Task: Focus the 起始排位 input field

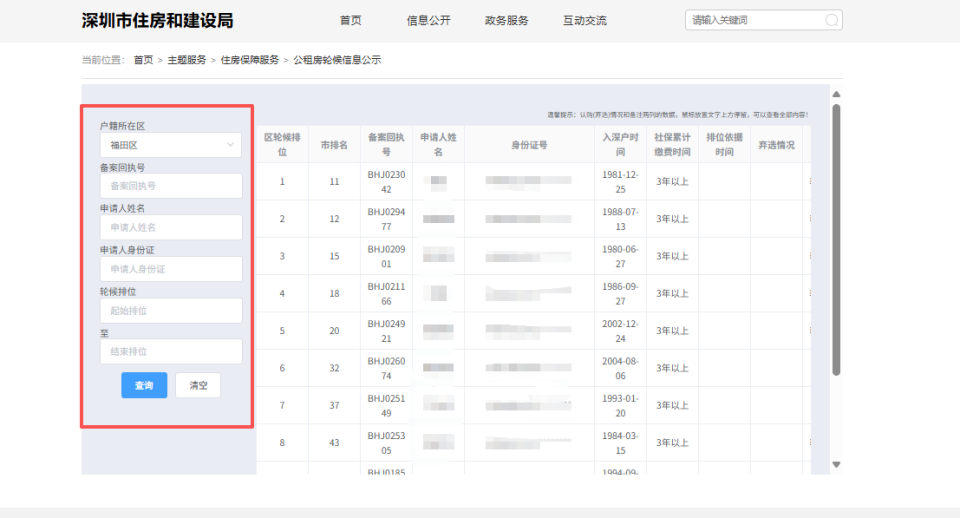Action: point(171,310)
